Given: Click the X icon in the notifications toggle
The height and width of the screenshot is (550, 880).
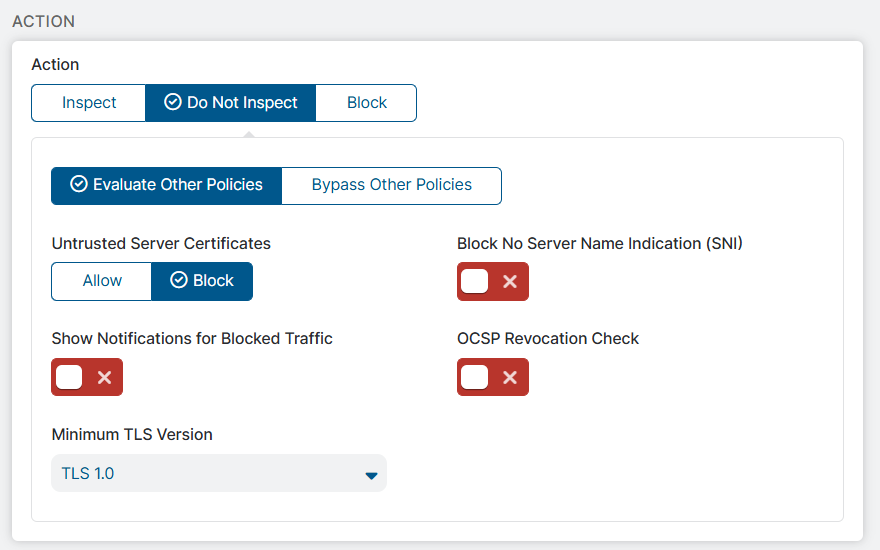Looking at the screenshot, I should tap(104, 377).
